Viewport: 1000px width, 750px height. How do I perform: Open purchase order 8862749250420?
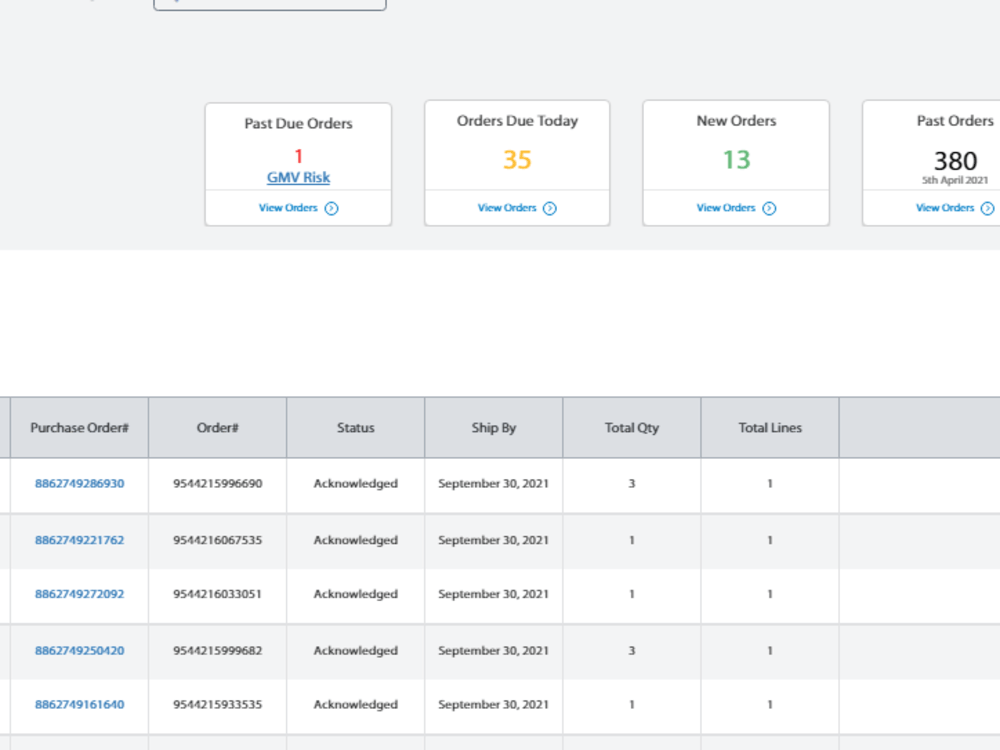[80, 651]
